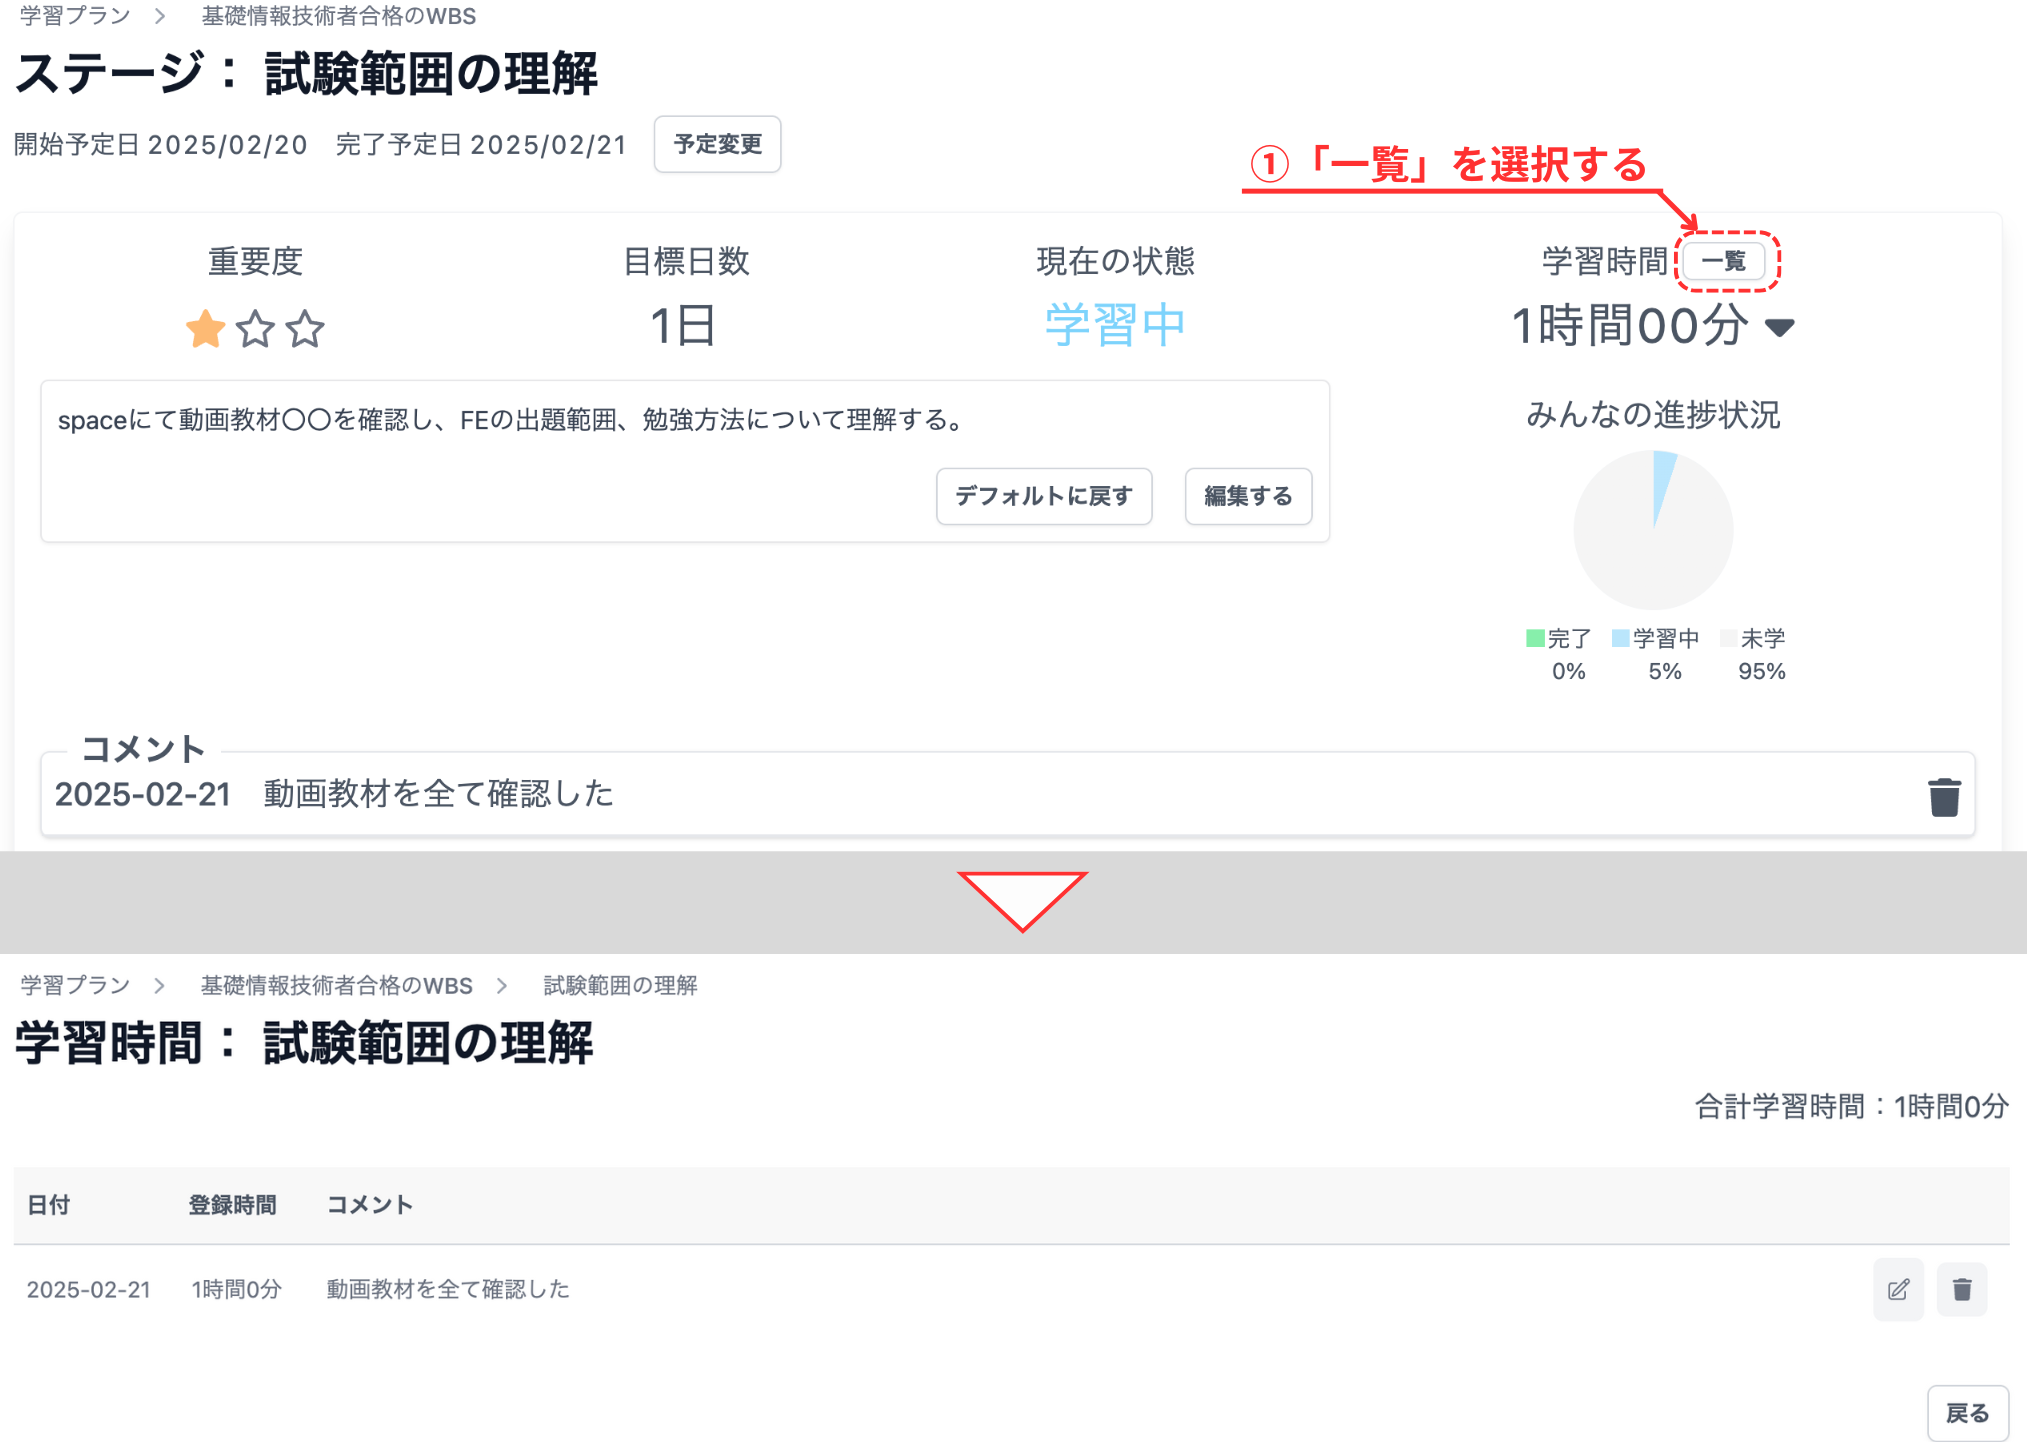
Task: Click the second importance star
Action: pyautogui.click(x=255, y=328)
